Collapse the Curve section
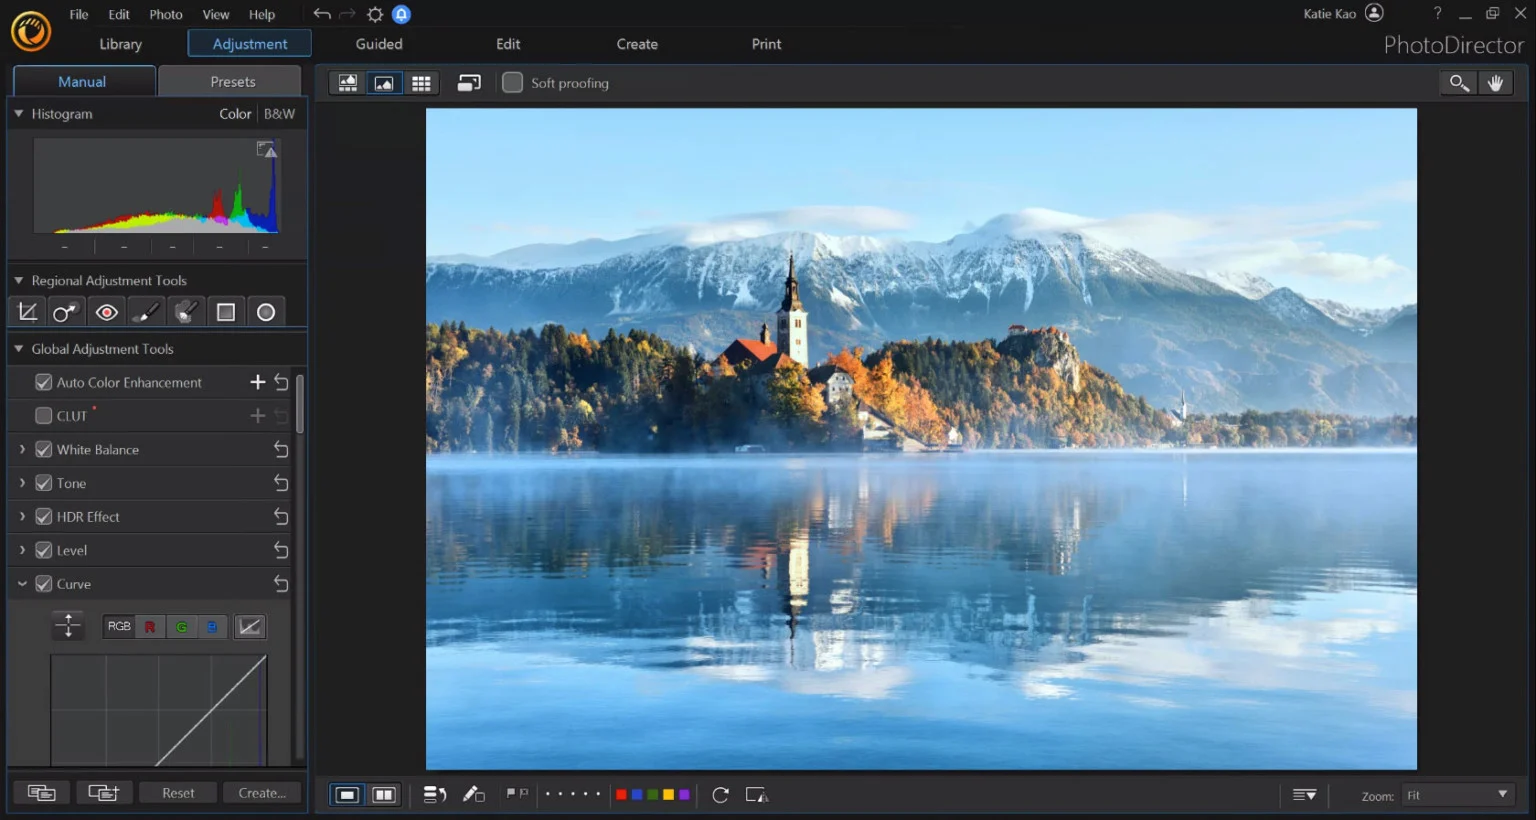 (22, 584)
